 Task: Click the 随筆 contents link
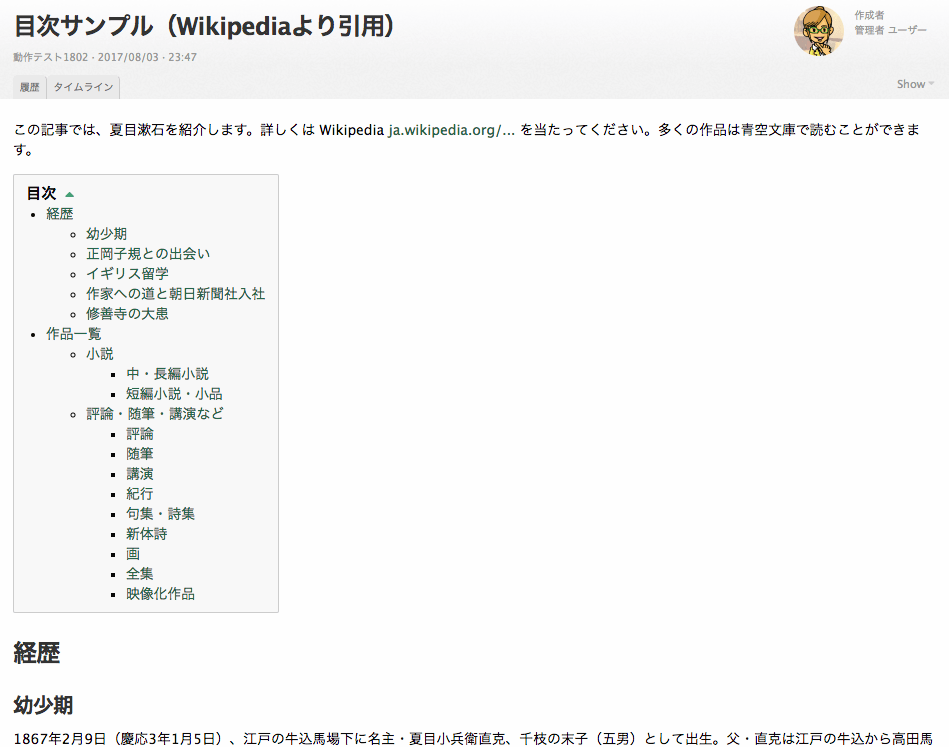[140, 453]
